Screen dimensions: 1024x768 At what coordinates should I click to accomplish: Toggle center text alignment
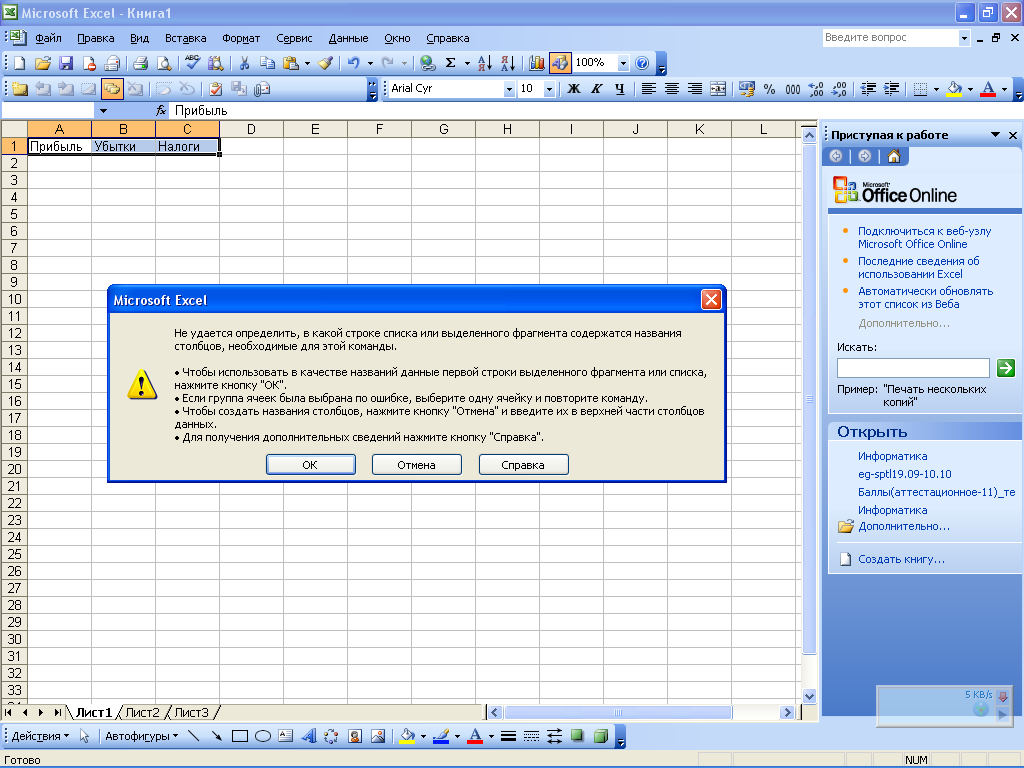[671, 89]
